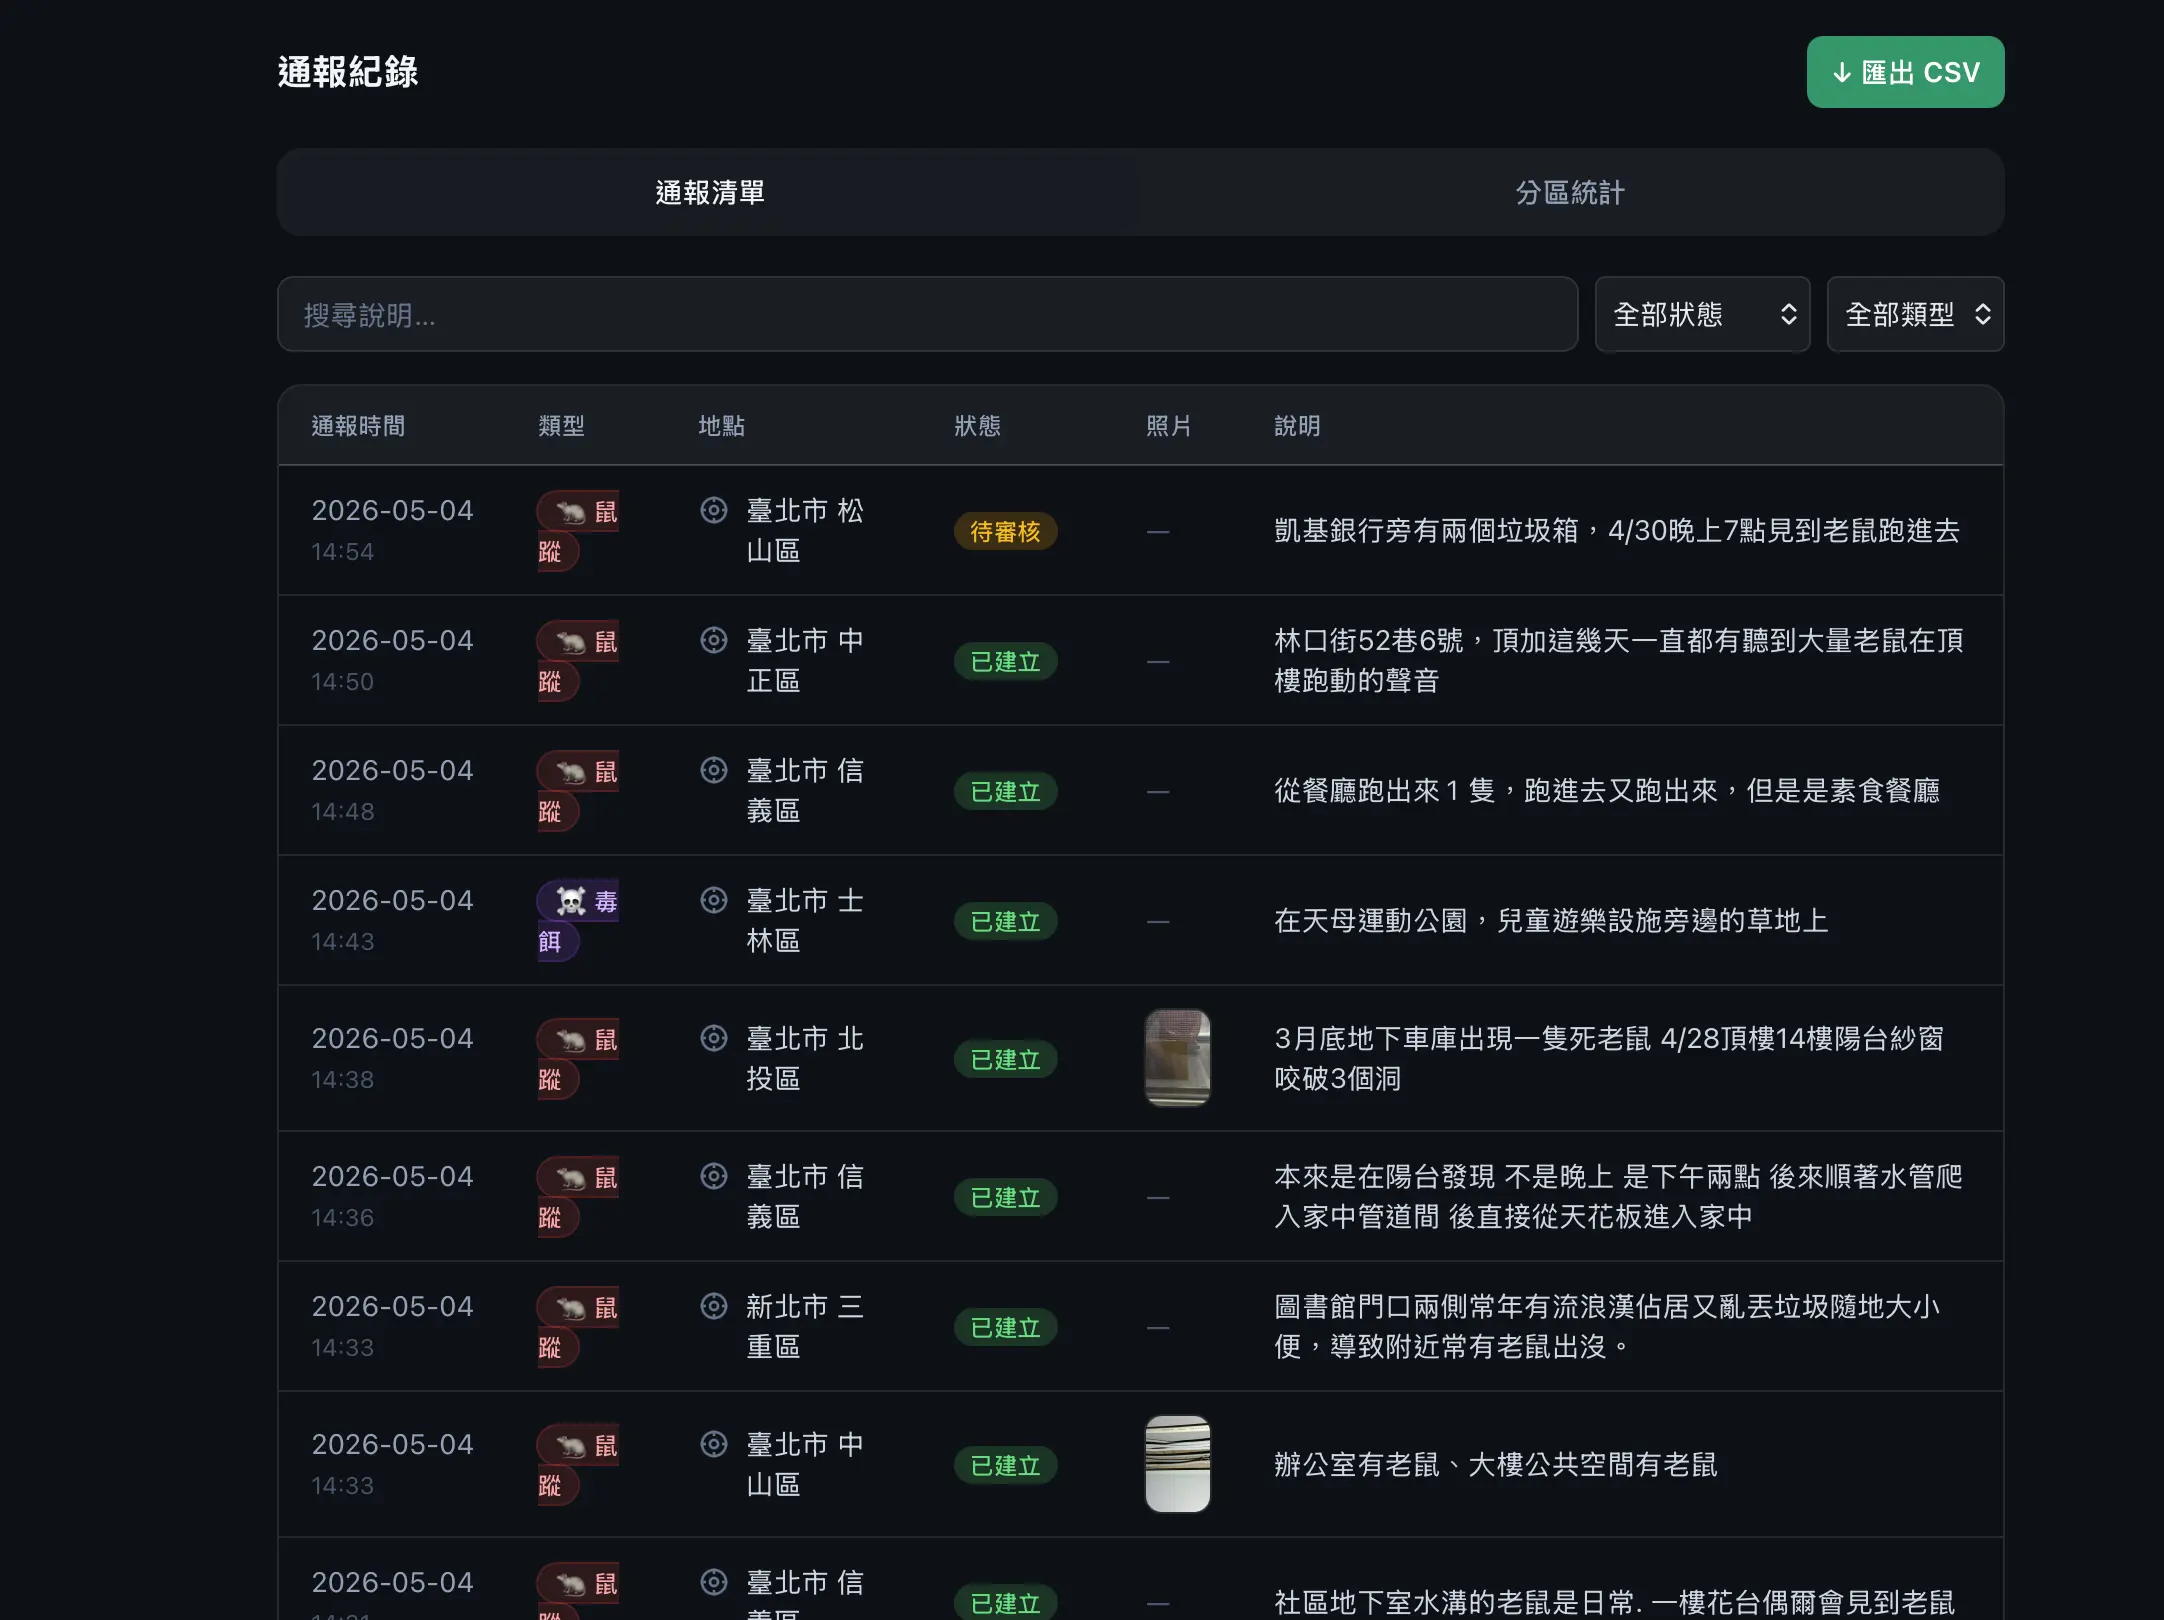
Task: Click the description starting 3月底地下車庫
Action: (x=1609, y=1058)
